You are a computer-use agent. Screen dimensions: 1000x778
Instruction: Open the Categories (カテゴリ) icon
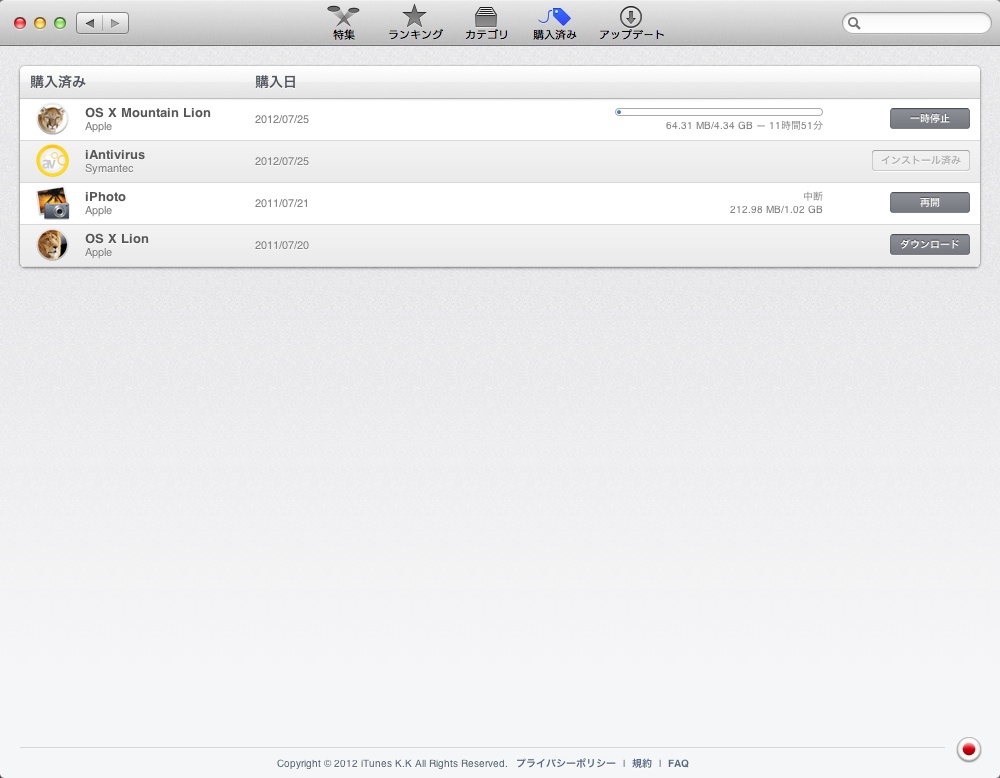[x=486, y=18]
